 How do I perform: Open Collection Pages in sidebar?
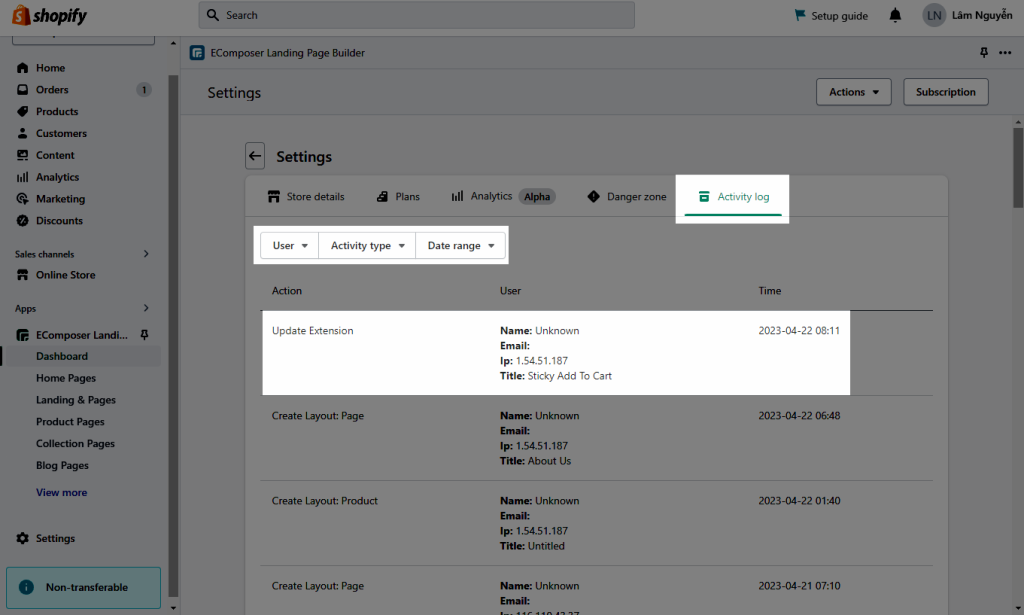75,443
